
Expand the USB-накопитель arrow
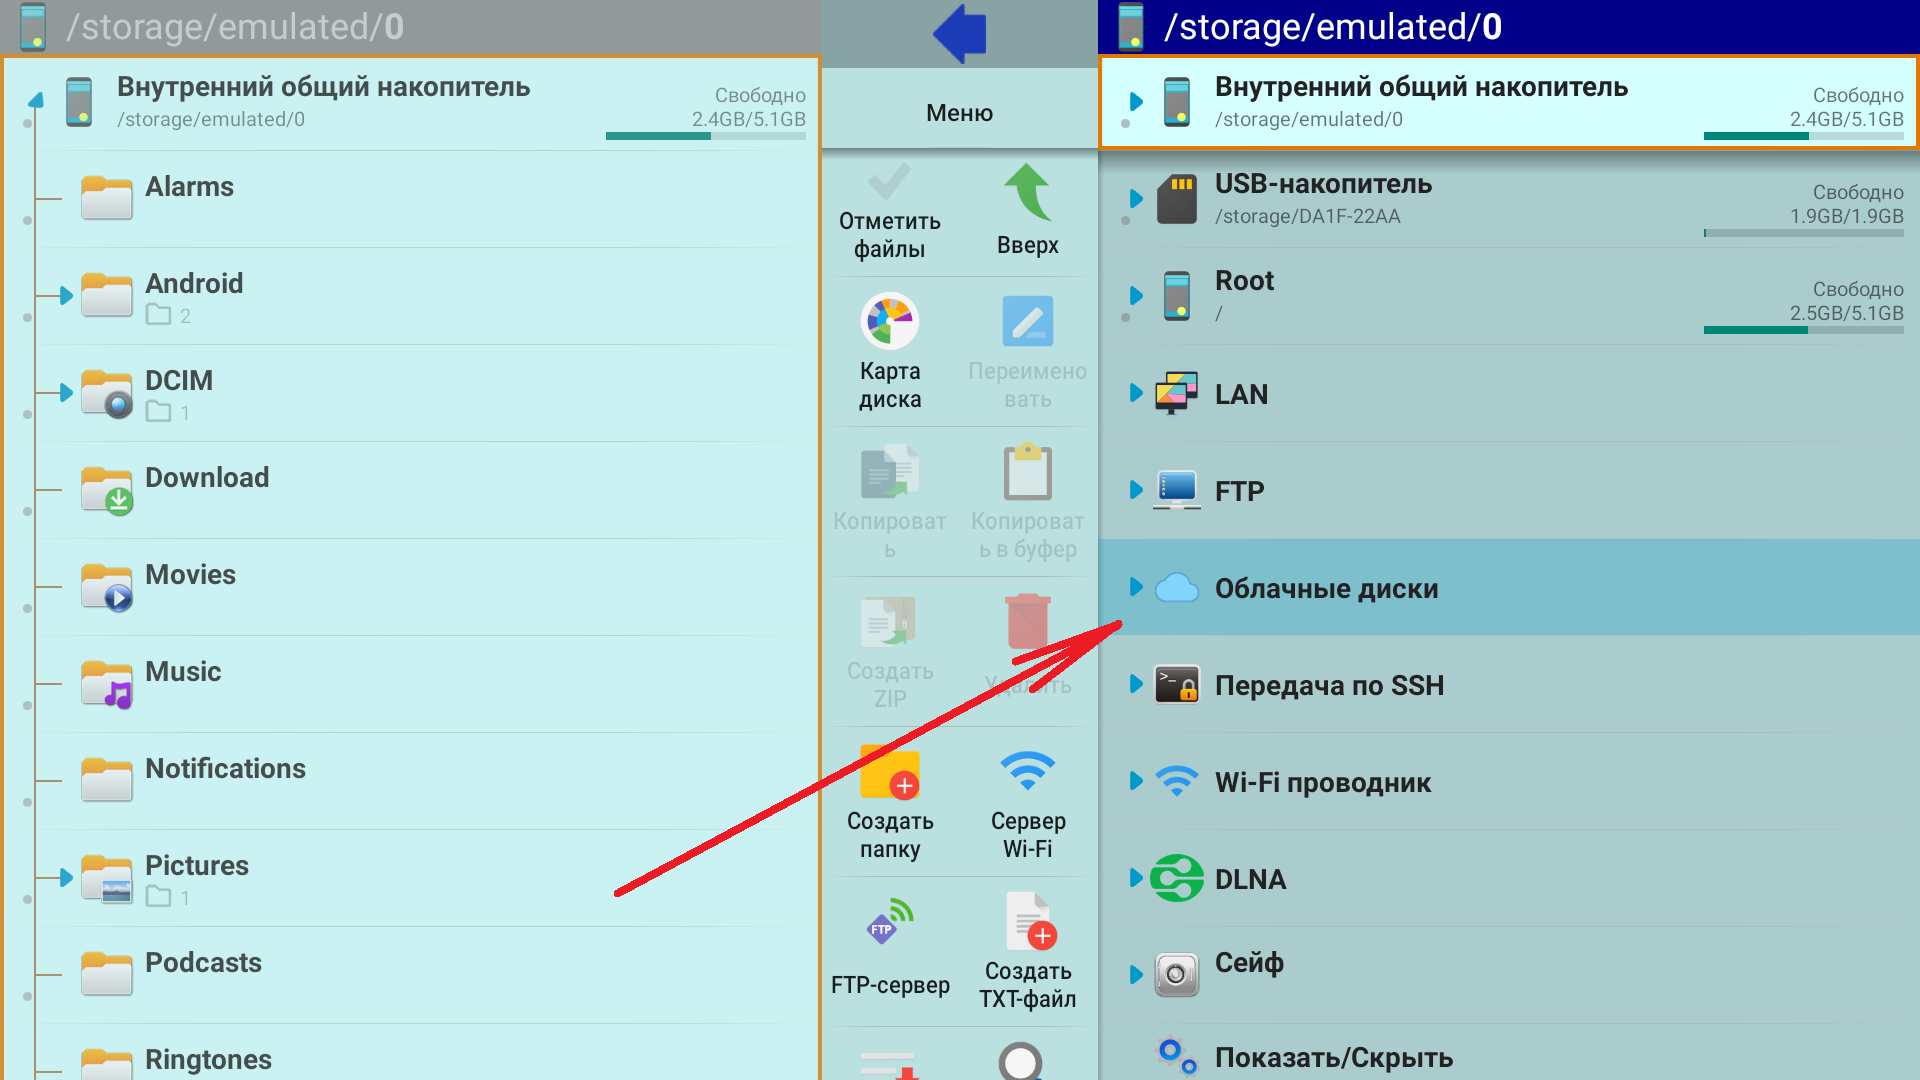coord(1136,199)
